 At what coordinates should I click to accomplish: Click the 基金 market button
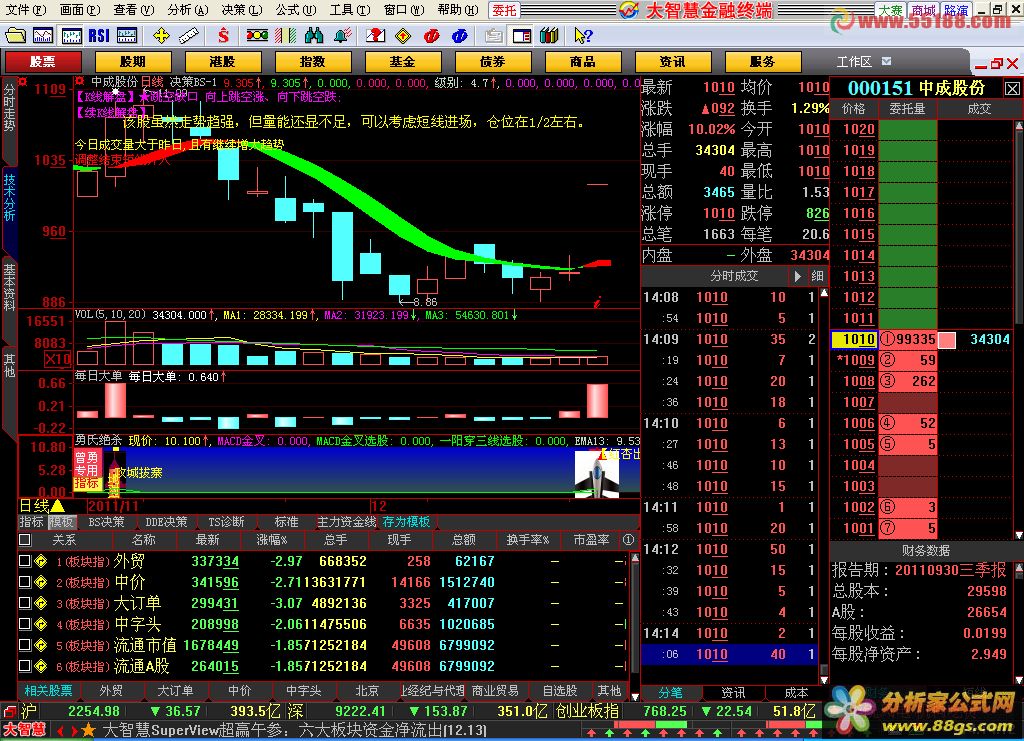(402, 61)
